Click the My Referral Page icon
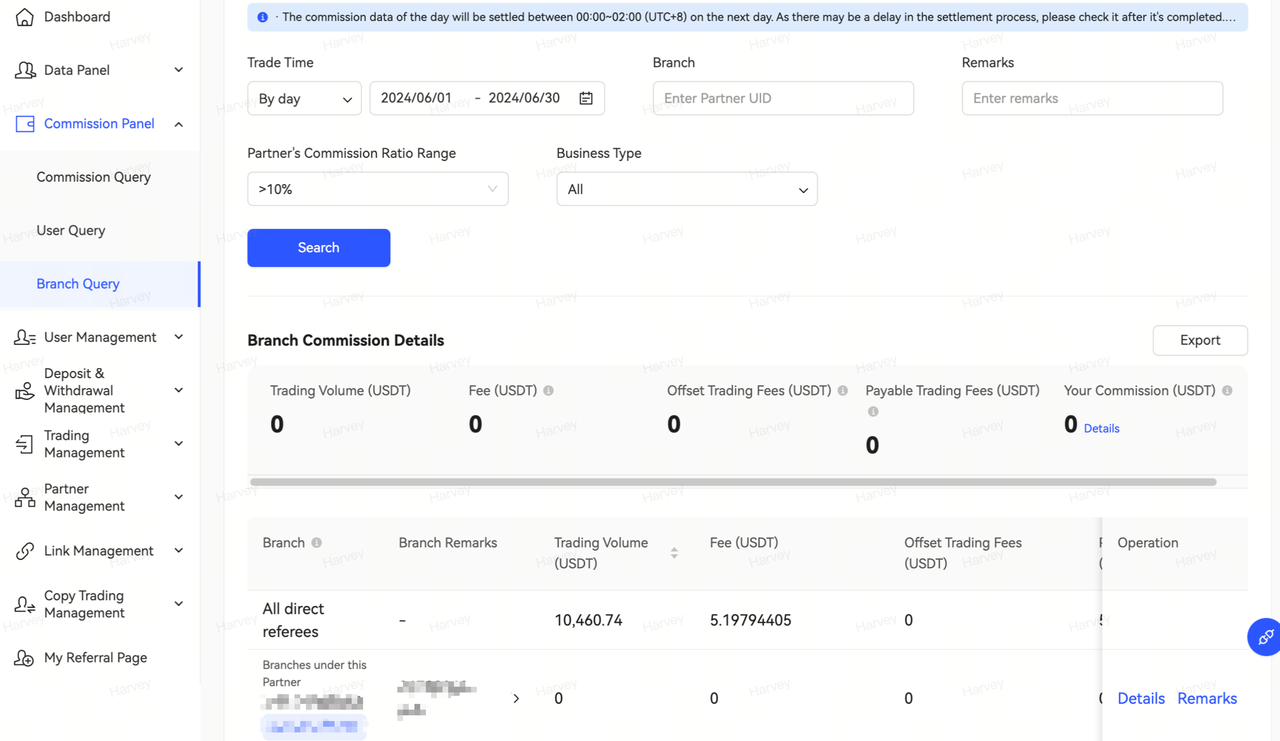The image size is (1280, 741). coord(25,658)
